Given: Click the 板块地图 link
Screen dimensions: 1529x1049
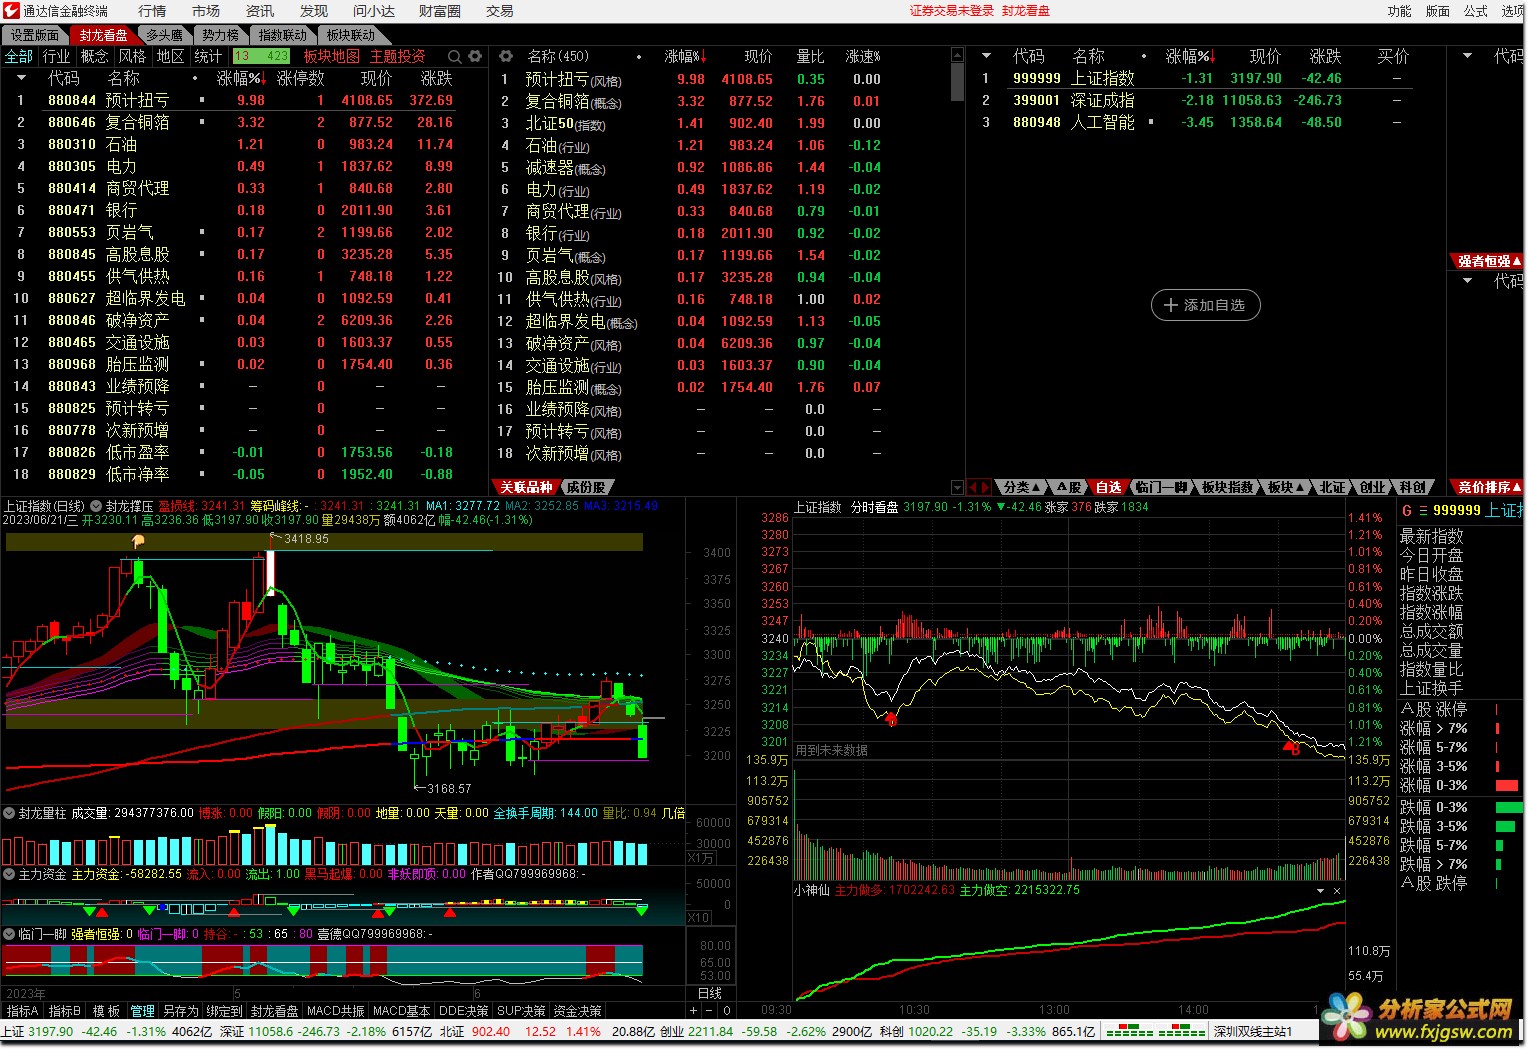Looking at the screenshot, I should click(x=332, y=56).
